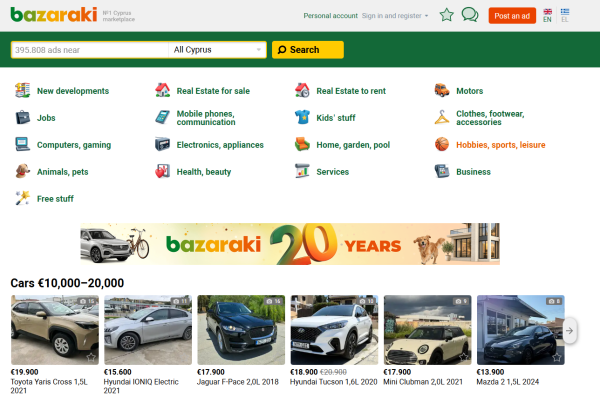Click the Free stuff magic wand icon

tap(23, 198)
